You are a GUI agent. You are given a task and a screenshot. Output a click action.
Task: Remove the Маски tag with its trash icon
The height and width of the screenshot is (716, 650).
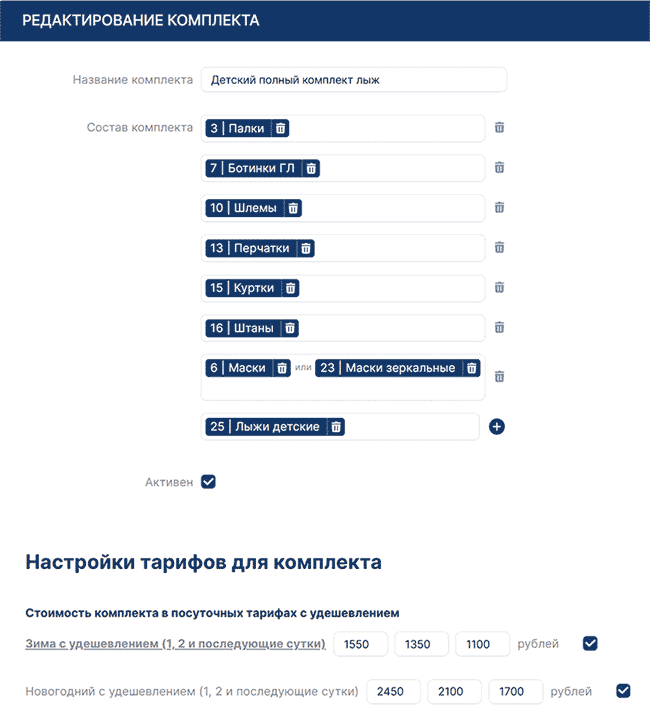[x=282, y=368]
